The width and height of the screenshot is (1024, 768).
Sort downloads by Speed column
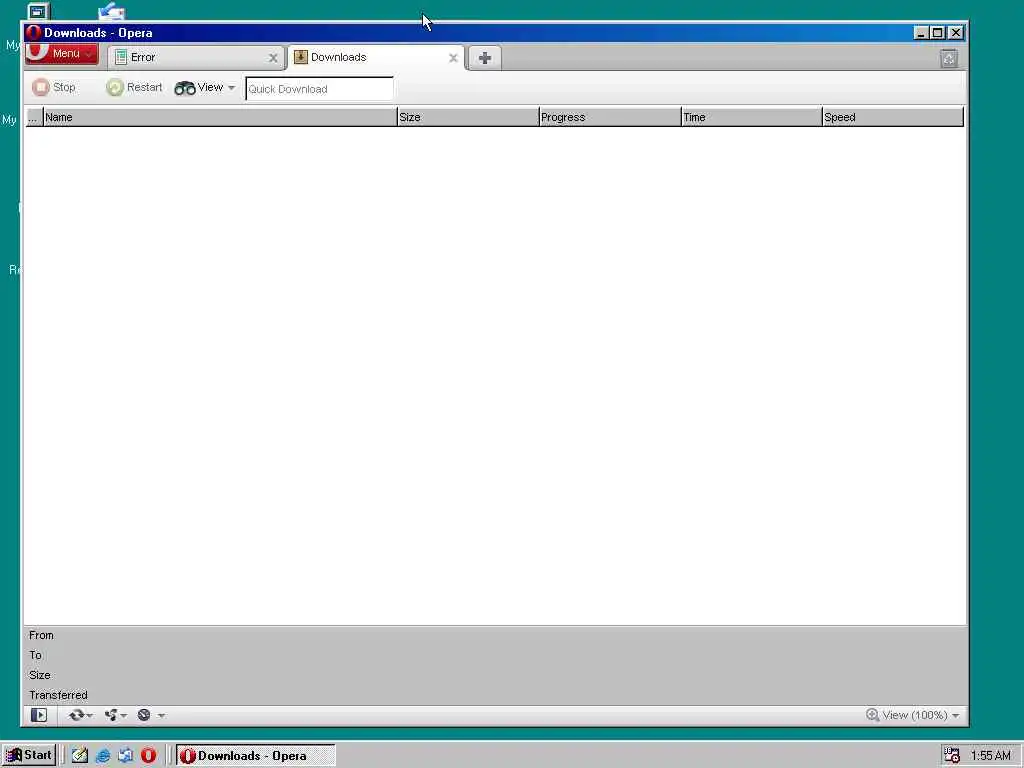pyautogui.click(x=893, y=118)
